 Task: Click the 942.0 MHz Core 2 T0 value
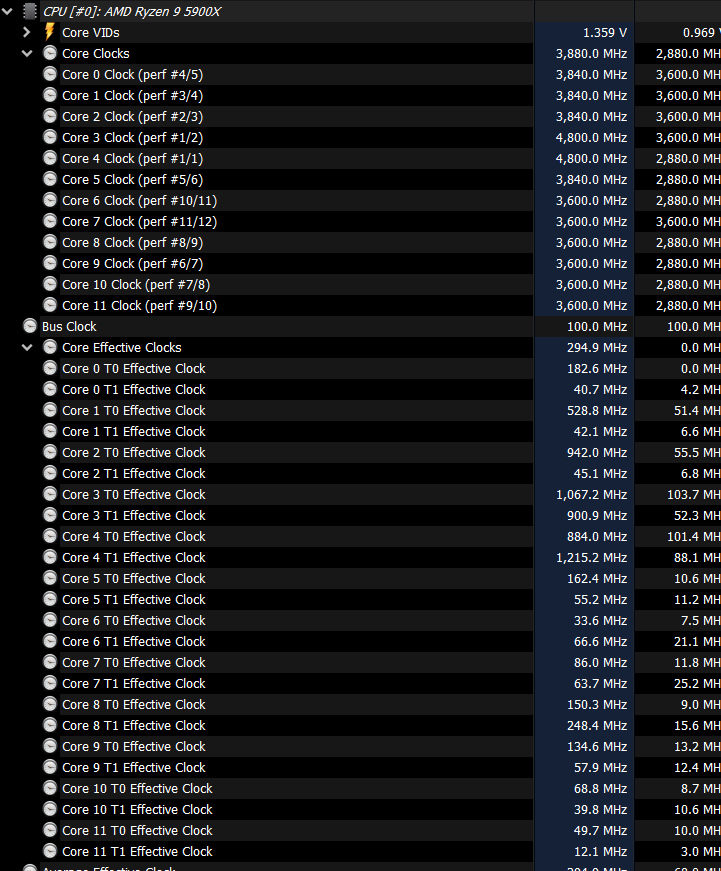click(x=597, y=453)
